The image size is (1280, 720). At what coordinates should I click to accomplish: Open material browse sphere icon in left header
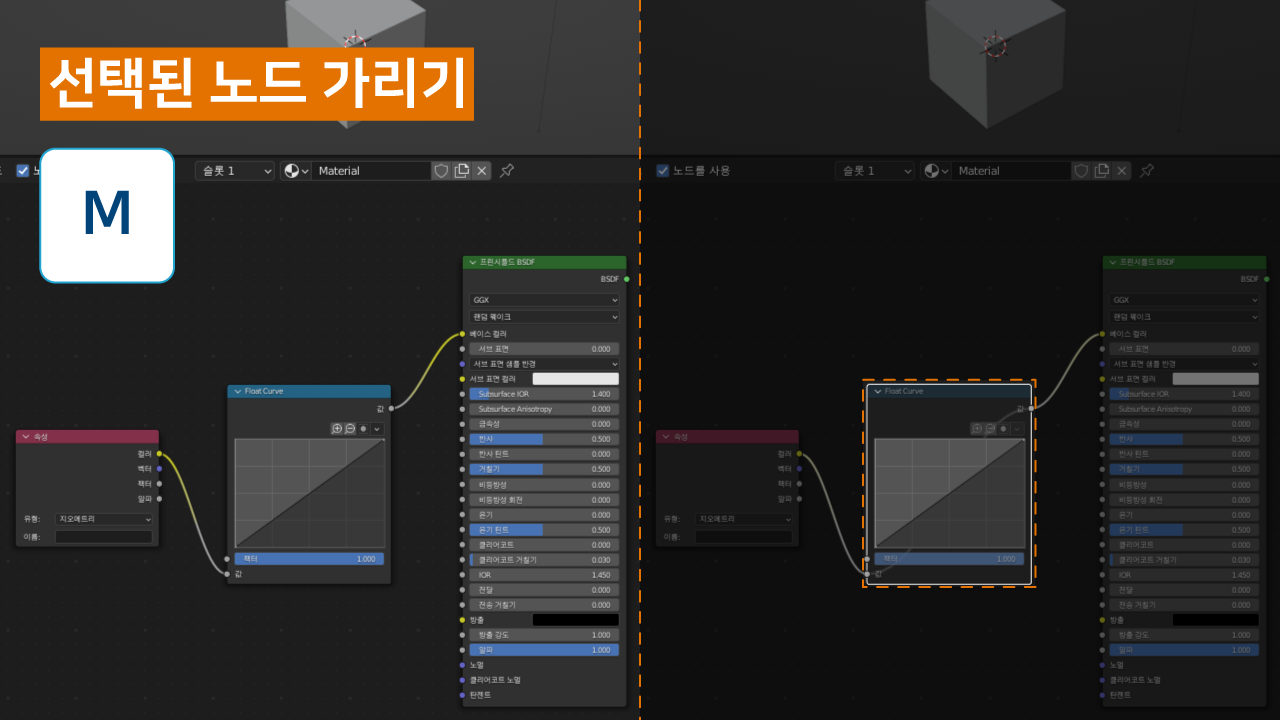coord(296,171)
